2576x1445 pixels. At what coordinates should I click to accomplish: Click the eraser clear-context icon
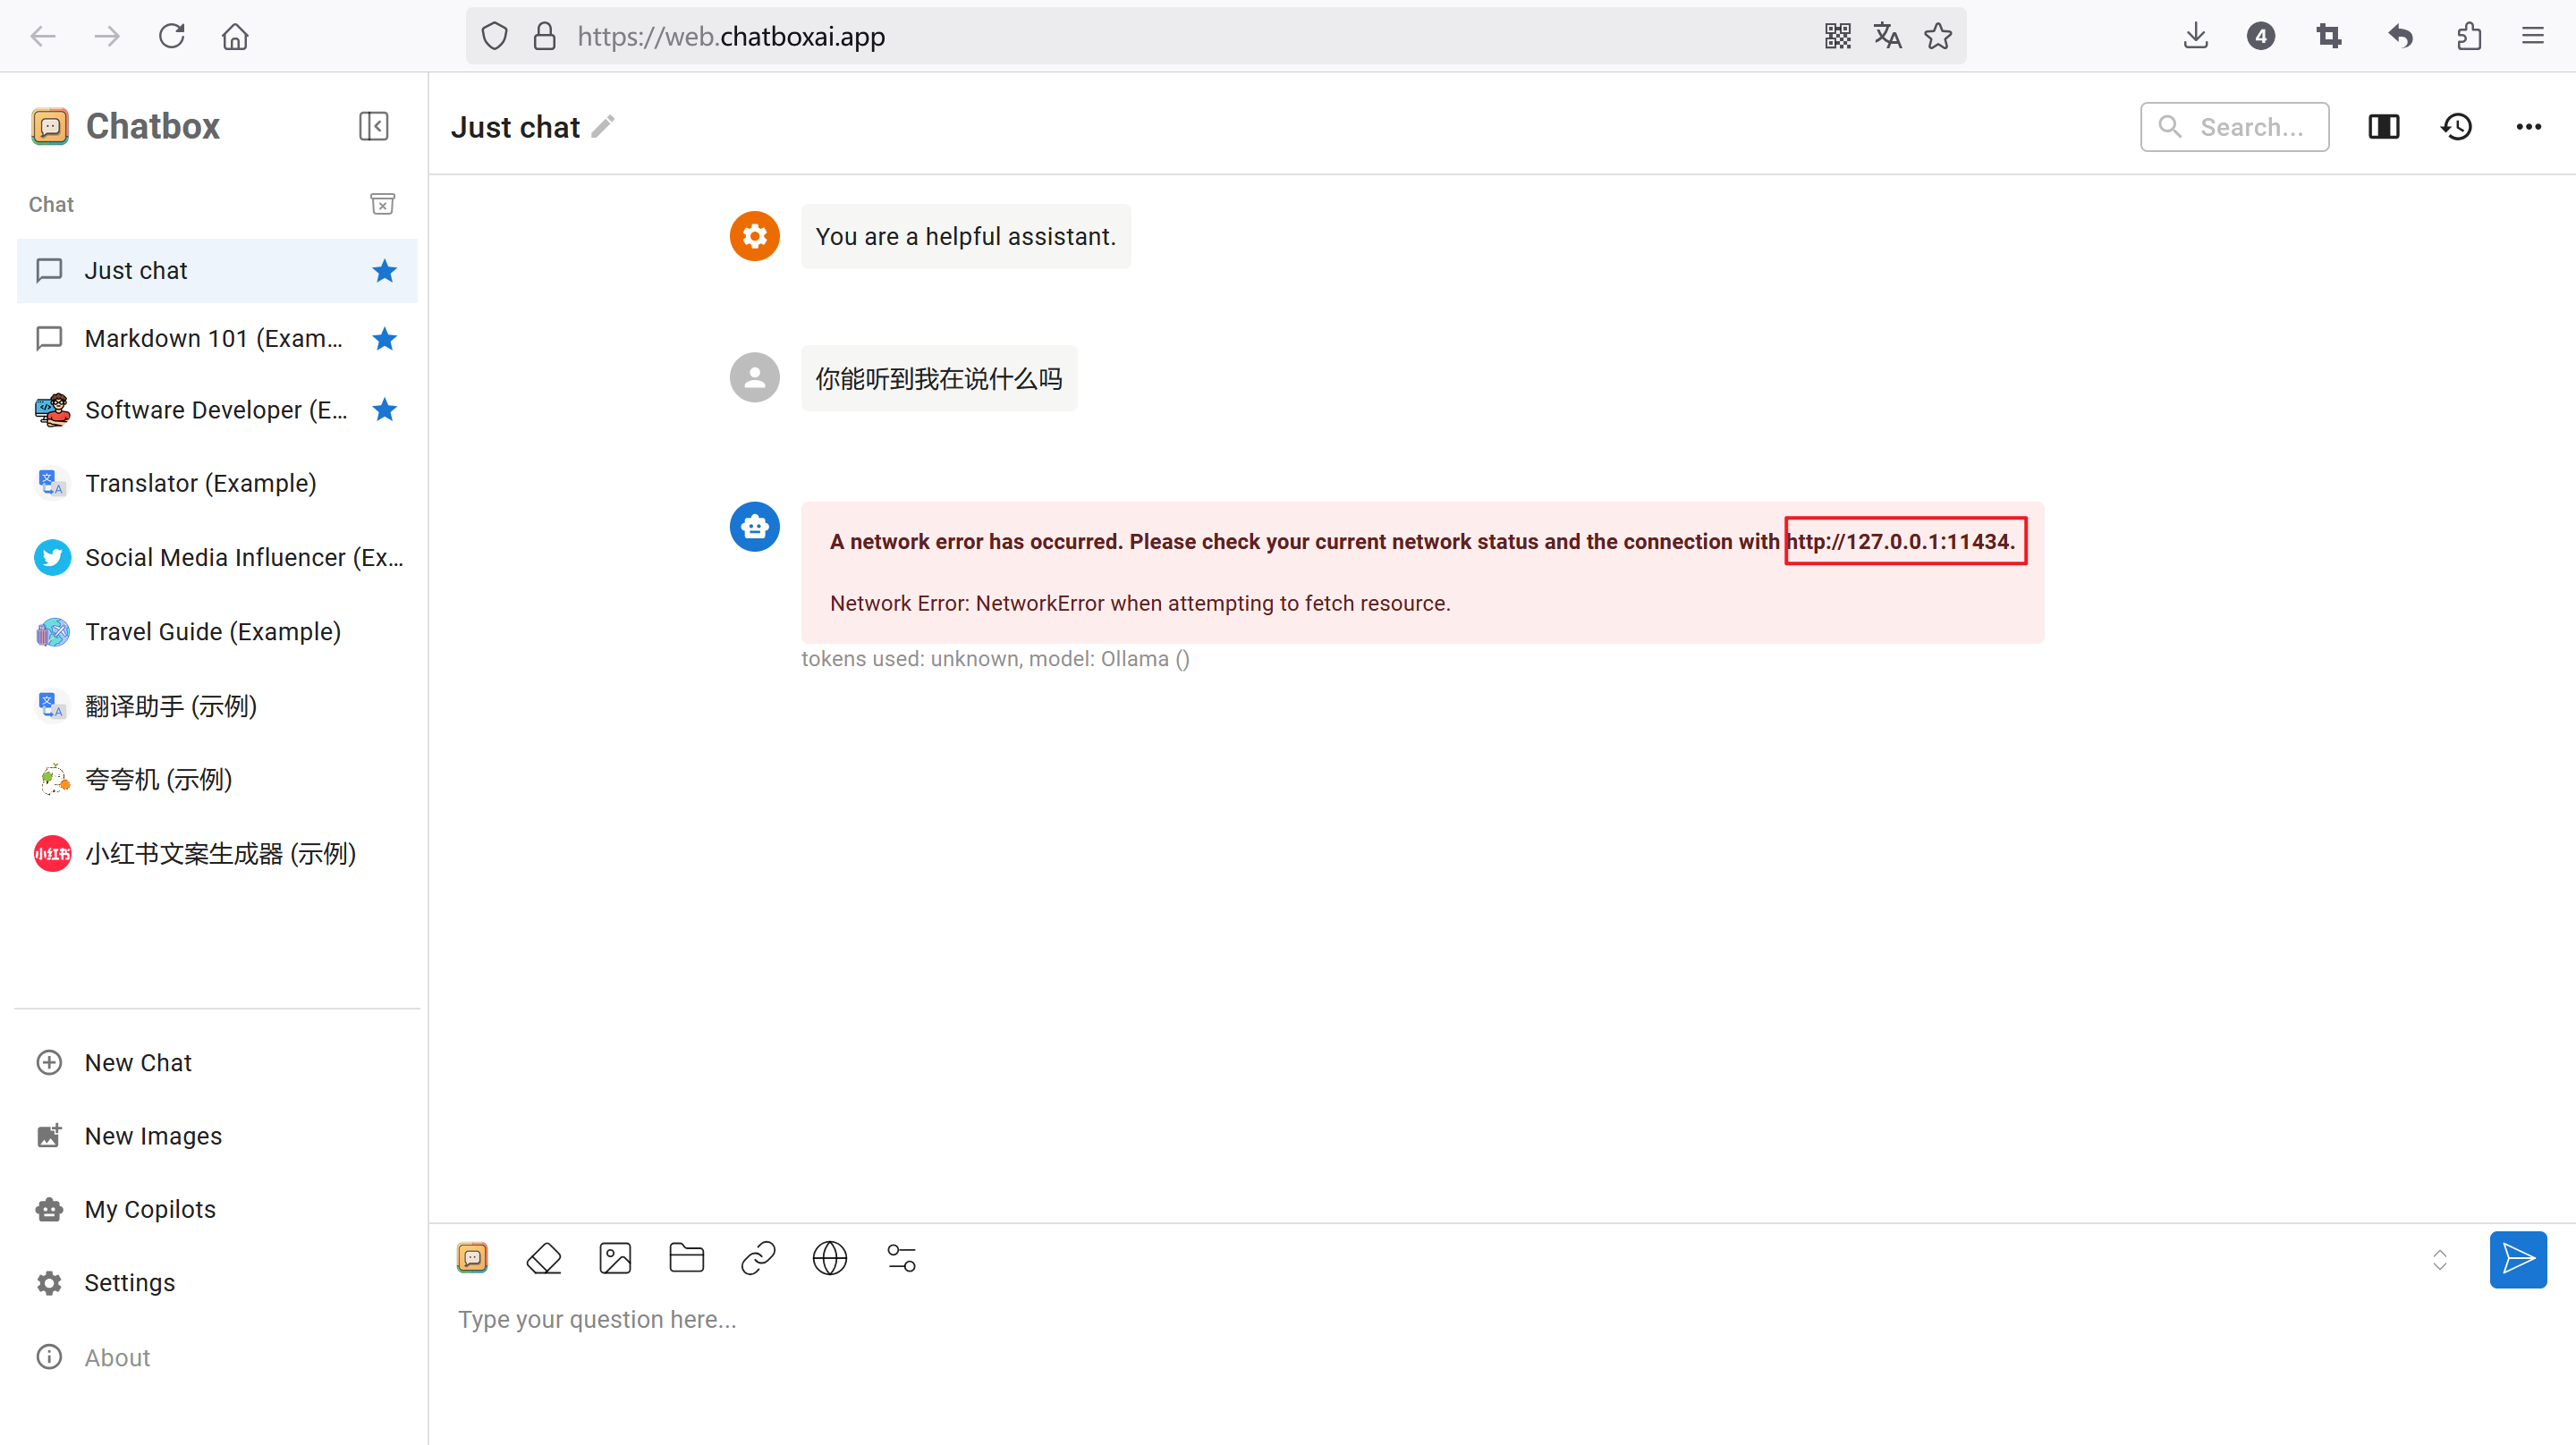coord(543,1257)
